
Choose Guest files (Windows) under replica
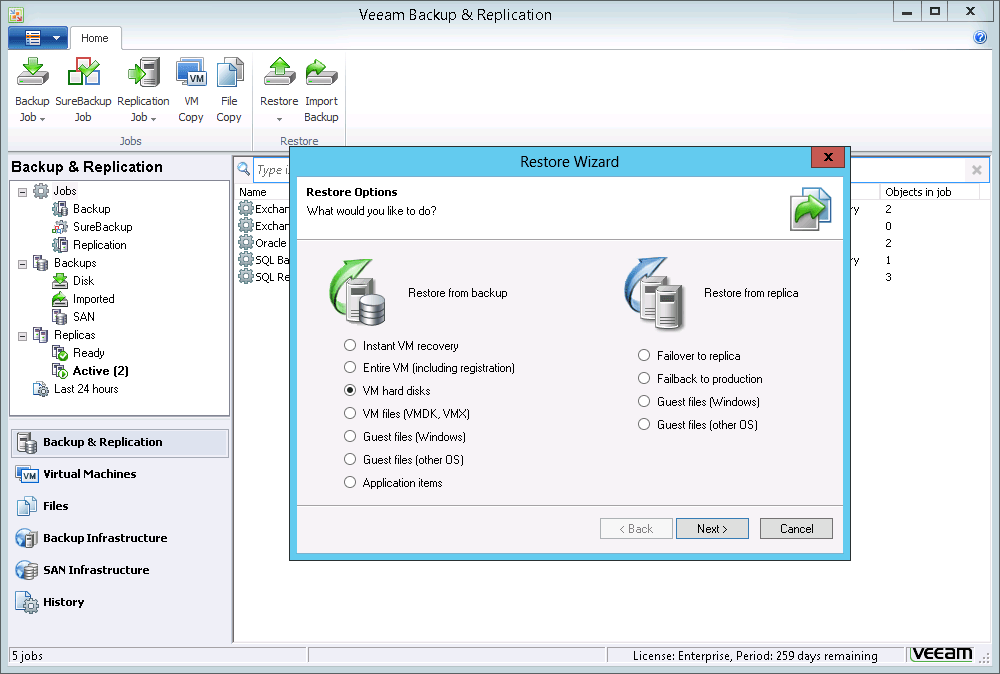[644, 401]
